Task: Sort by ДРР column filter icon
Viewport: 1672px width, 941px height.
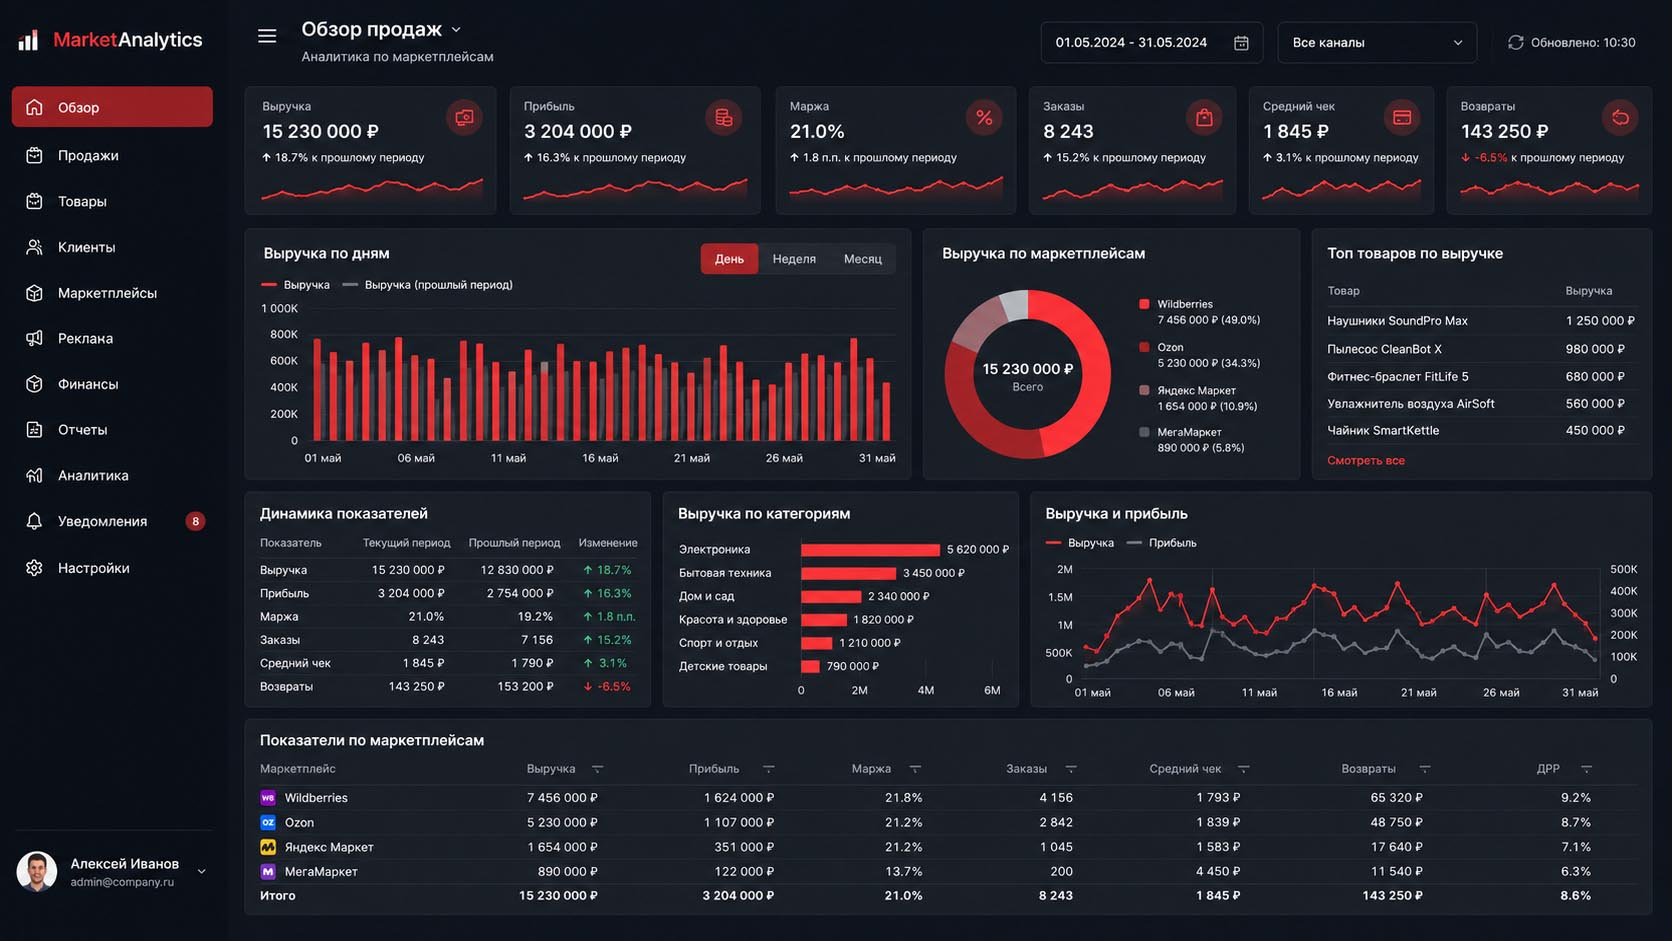Action: (1586, 769)
